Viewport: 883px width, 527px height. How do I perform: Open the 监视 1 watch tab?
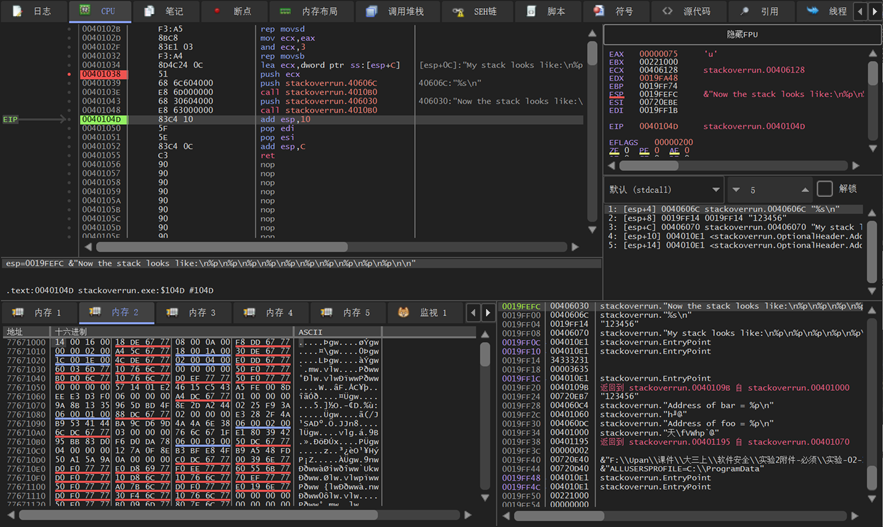click(423, 312)
